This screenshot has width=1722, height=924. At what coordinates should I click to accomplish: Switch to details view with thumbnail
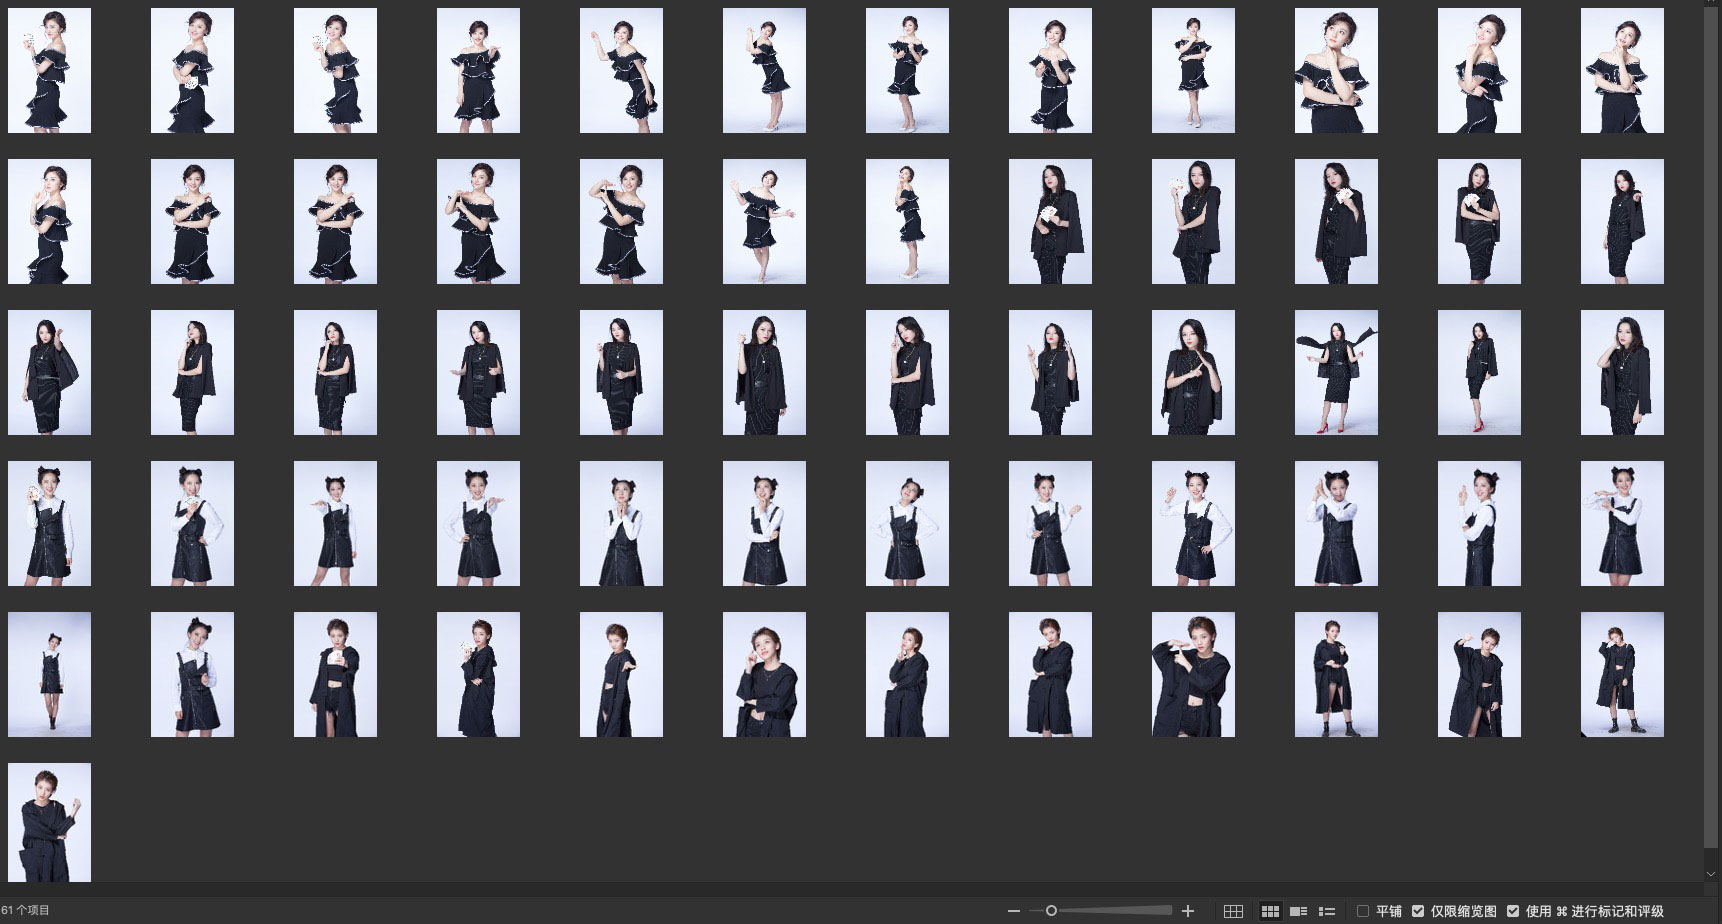tap(1298, 911)
